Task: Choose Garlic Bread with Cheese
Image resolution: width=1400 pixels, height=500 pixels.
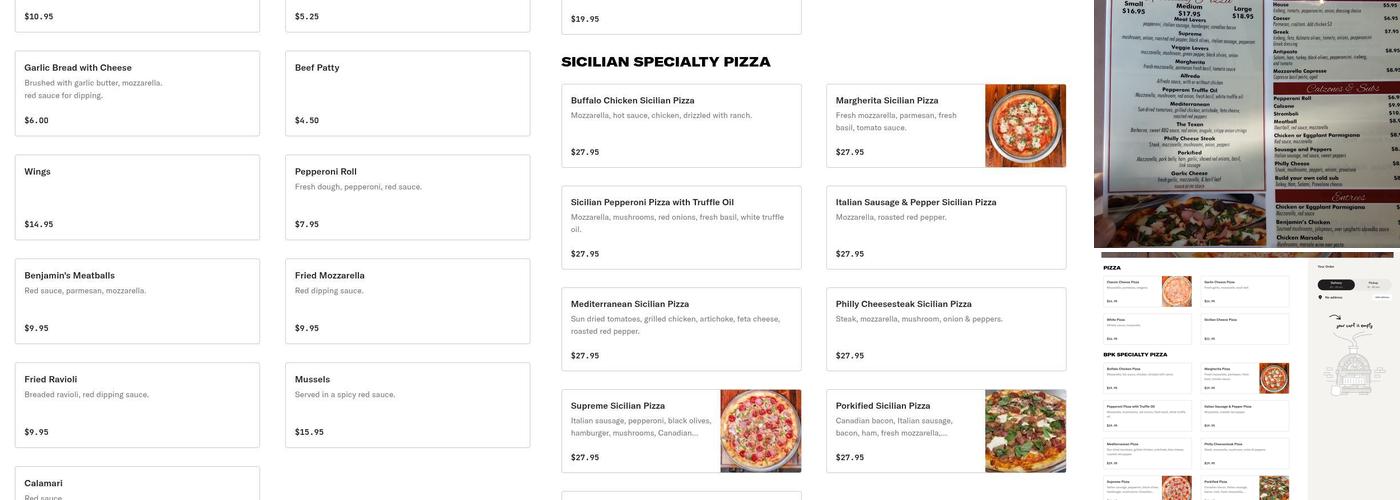Action: tap(137, 94)
